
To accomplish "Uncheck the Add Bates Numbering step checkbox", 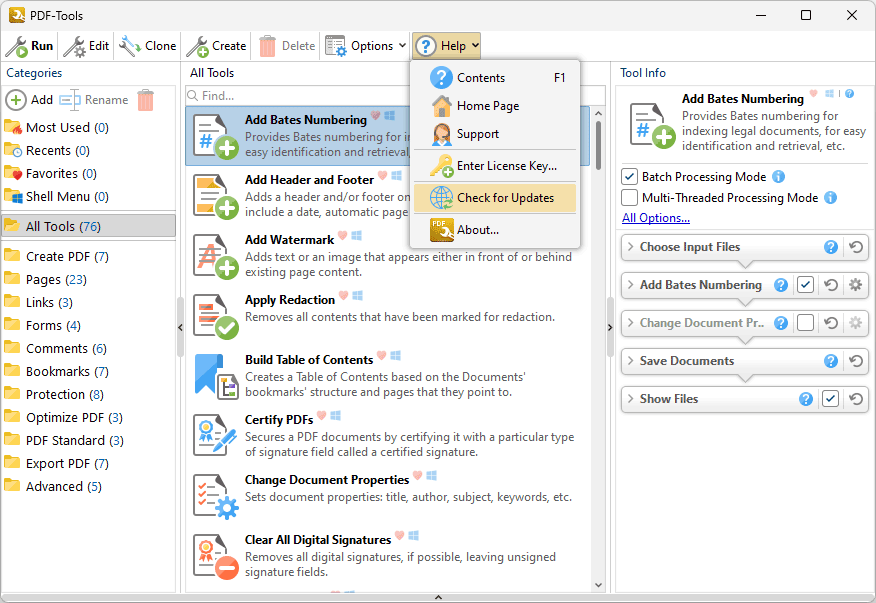I will [x=805, y=285].
